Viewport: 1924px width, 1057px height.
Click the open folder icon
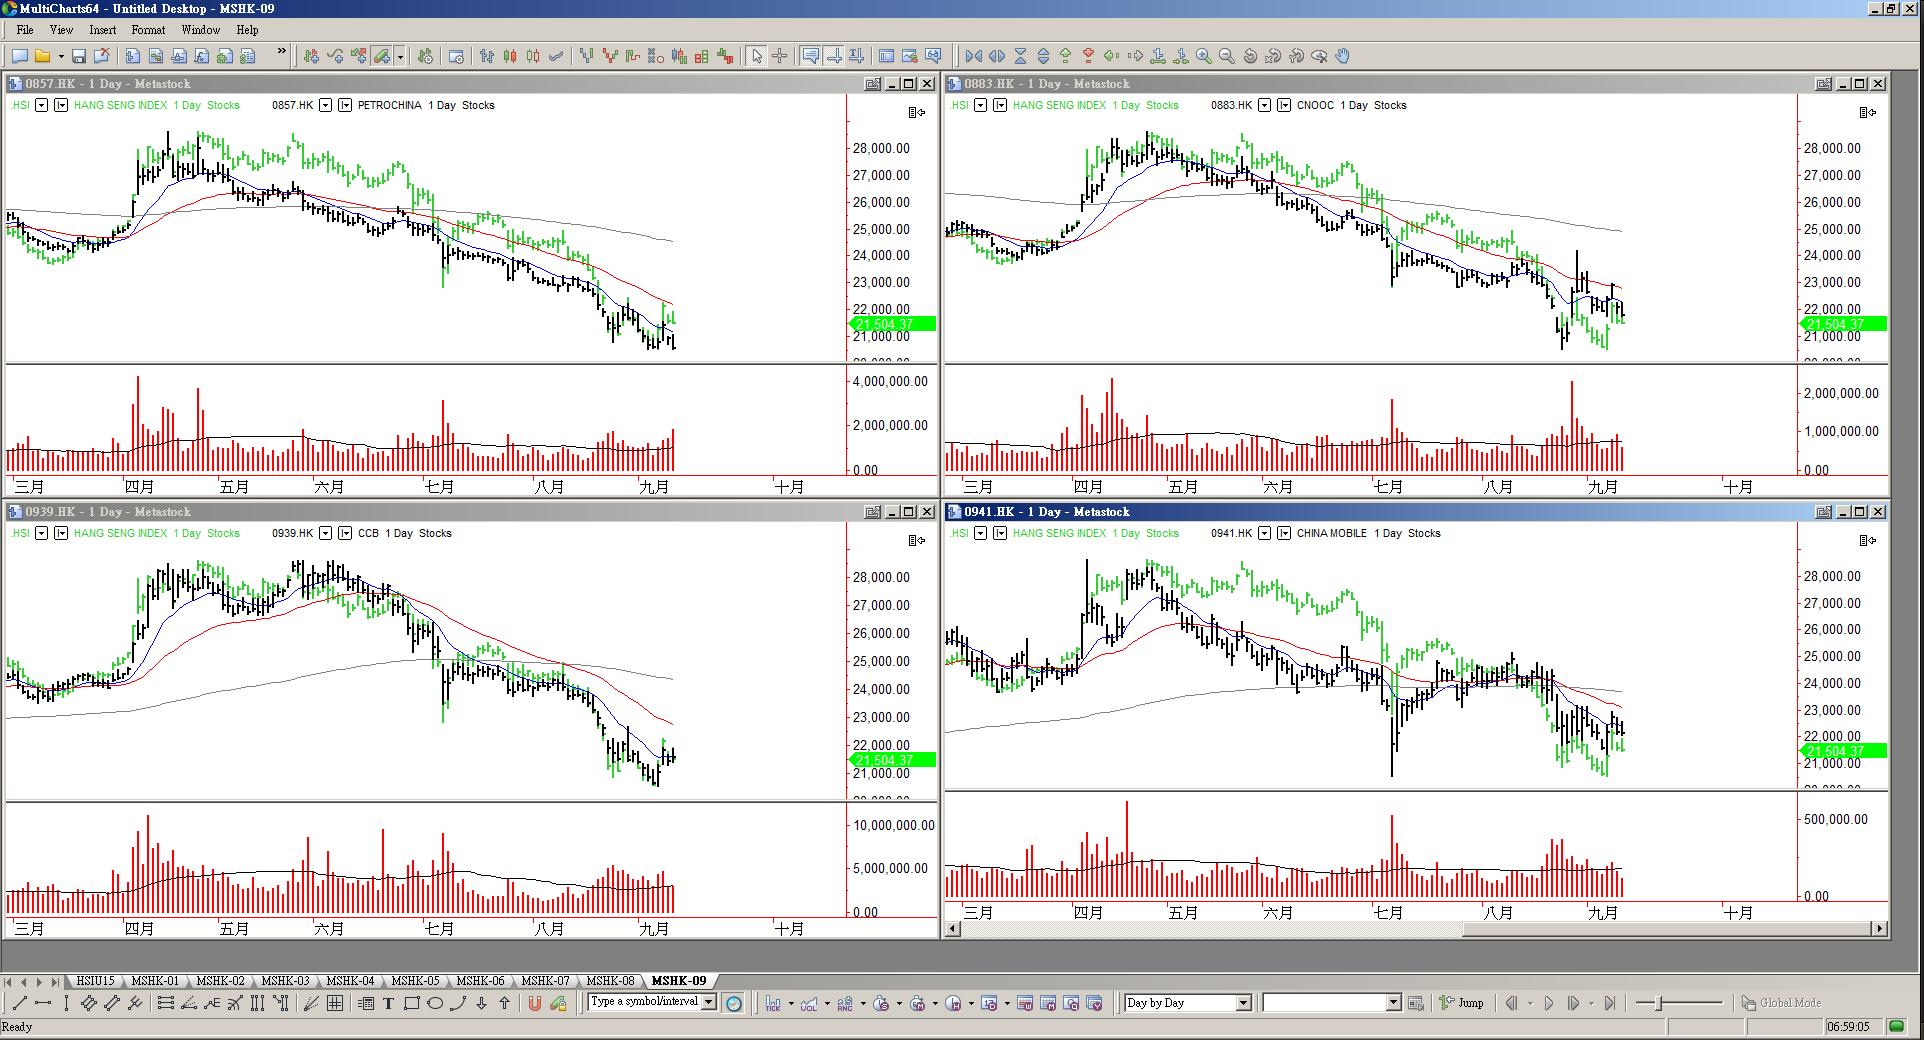click(x=42, y=56)
